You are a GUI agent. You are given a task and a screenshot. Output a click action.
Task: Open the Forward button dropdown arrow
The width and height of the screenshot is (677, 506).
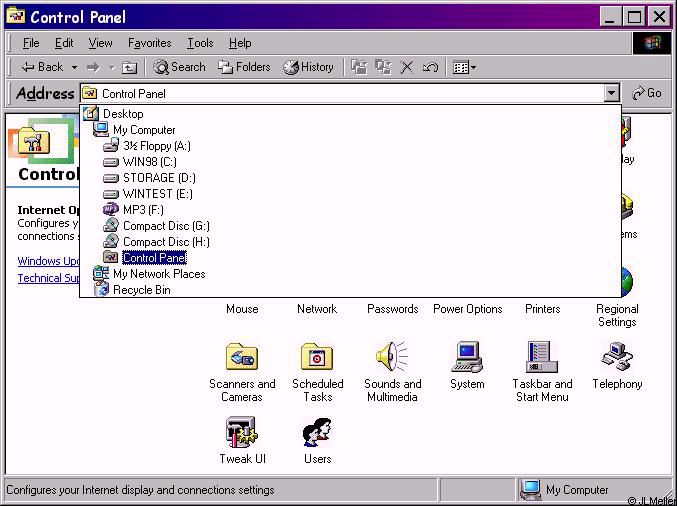[x=111, y=67]
